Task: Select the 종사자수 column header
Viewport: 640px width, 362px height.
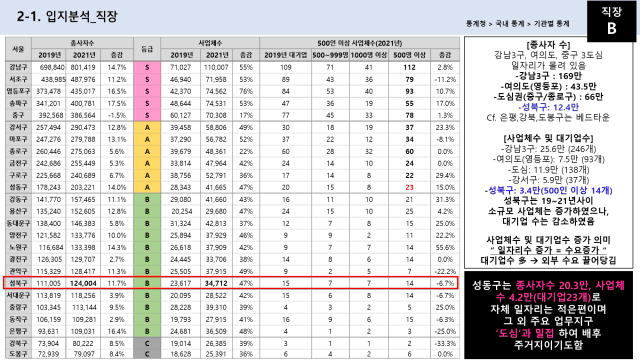Action: point(82,43)
